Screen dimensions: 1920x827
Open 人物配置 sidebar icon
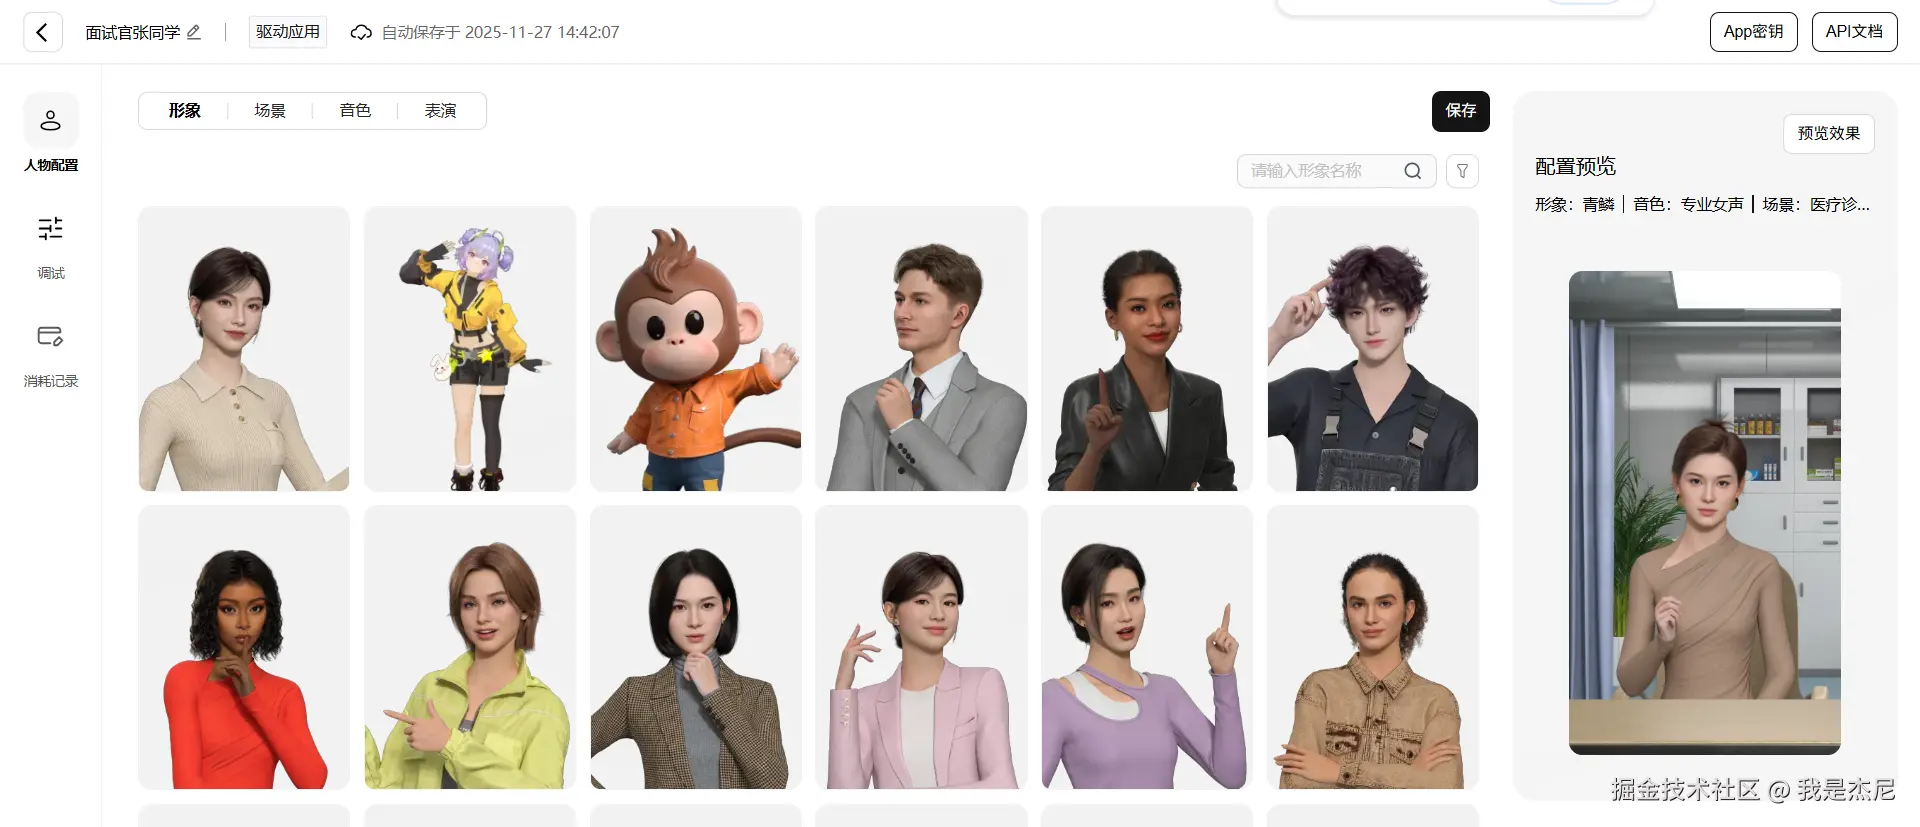tap(51, 121)
